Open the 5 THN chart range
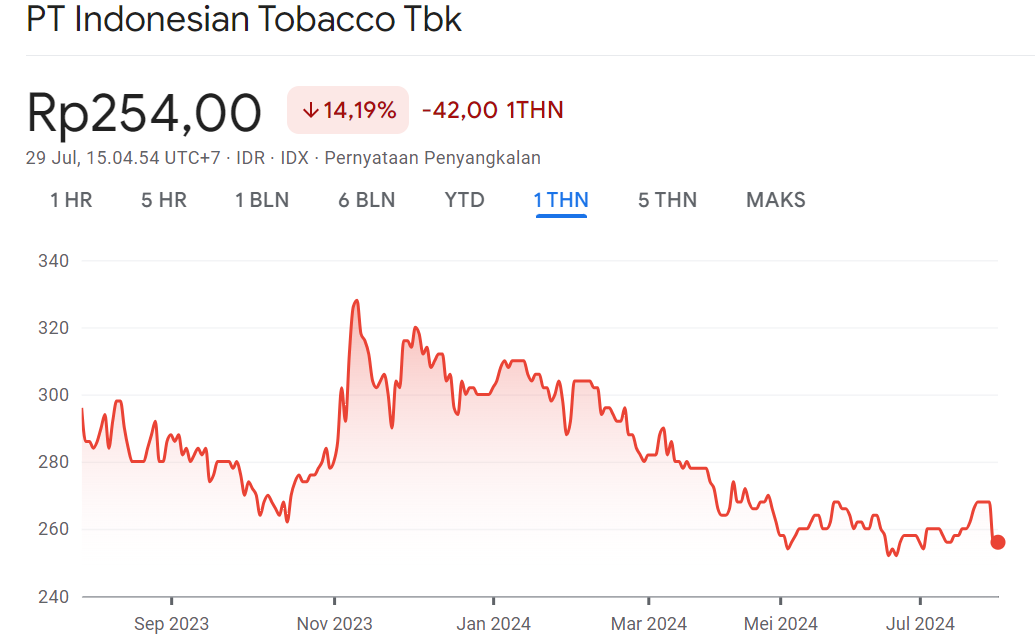The image size is (1035, 644). [666, 200]
